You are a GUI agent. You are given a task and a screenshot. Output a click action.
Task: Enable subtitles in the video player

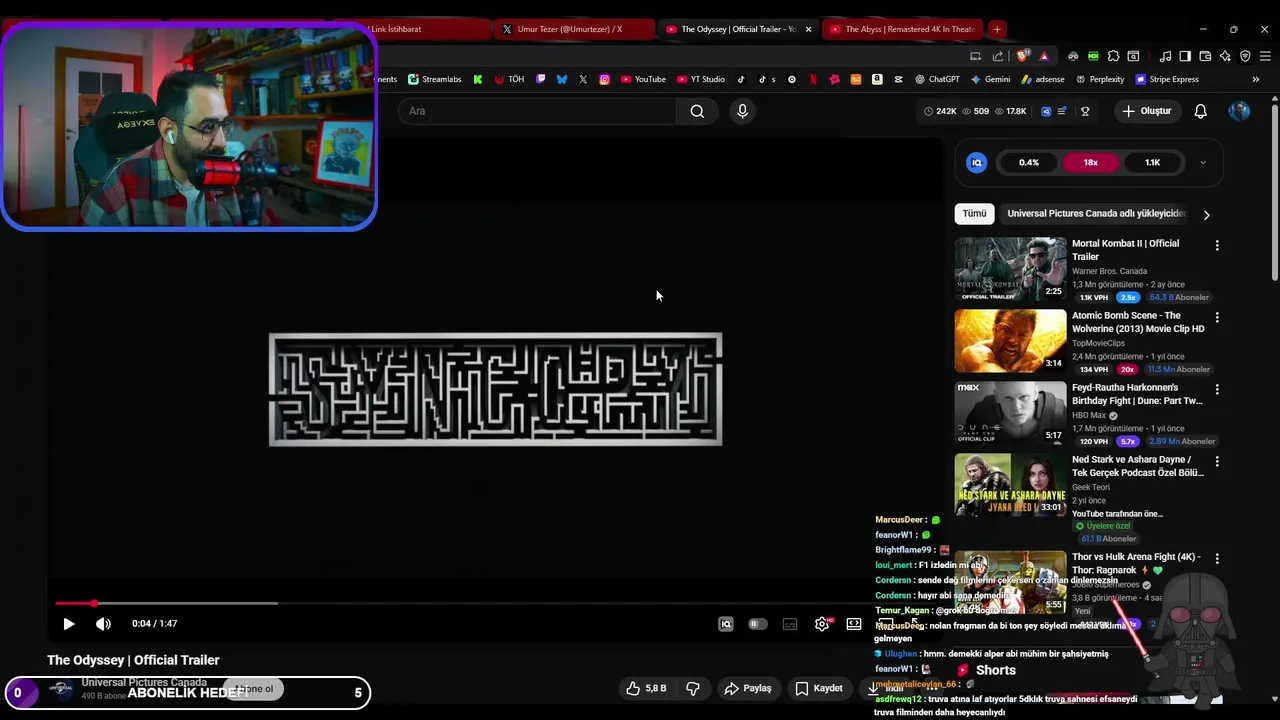point(790,624)
